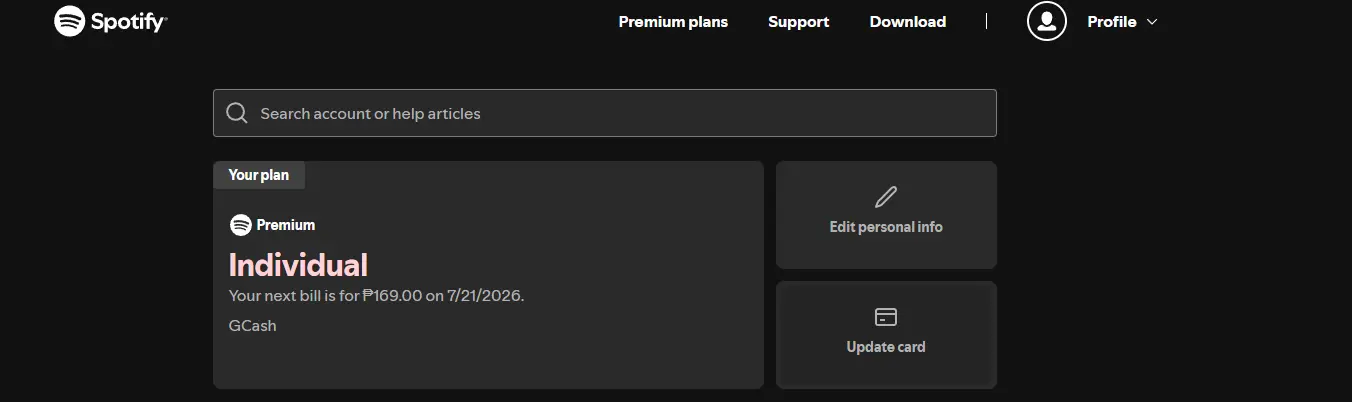Open the Premium plans menu item
The height and width of the screenshot is (402, 1352).
[x=673, y=22]
